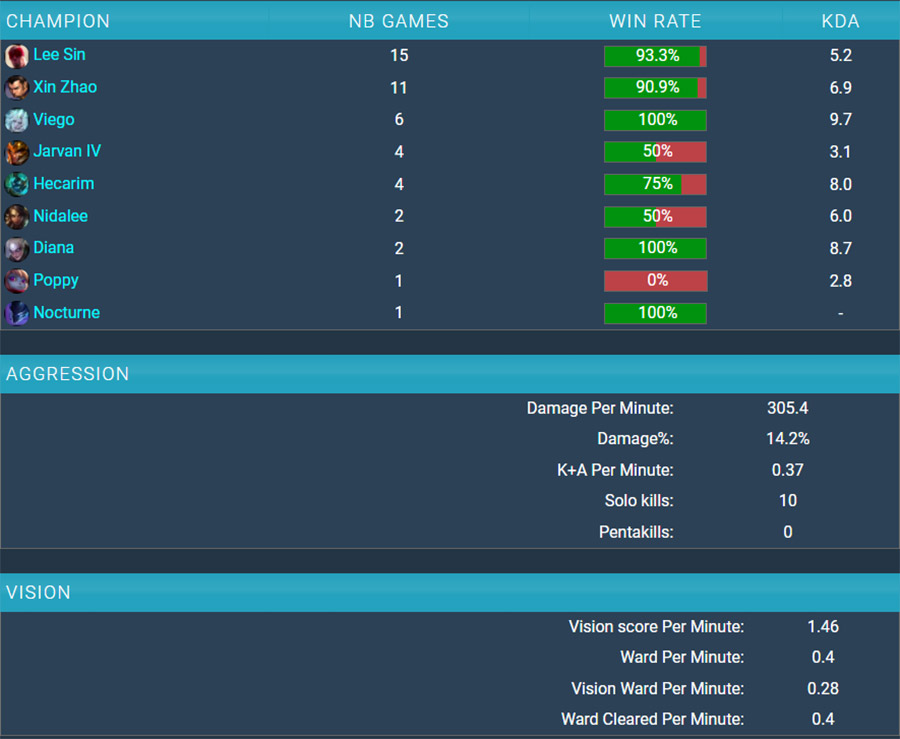This screenshot has width=900, height=739.
Task: Click the Jarvan IV champion portrait icon
Action: (x=17, y=152)
